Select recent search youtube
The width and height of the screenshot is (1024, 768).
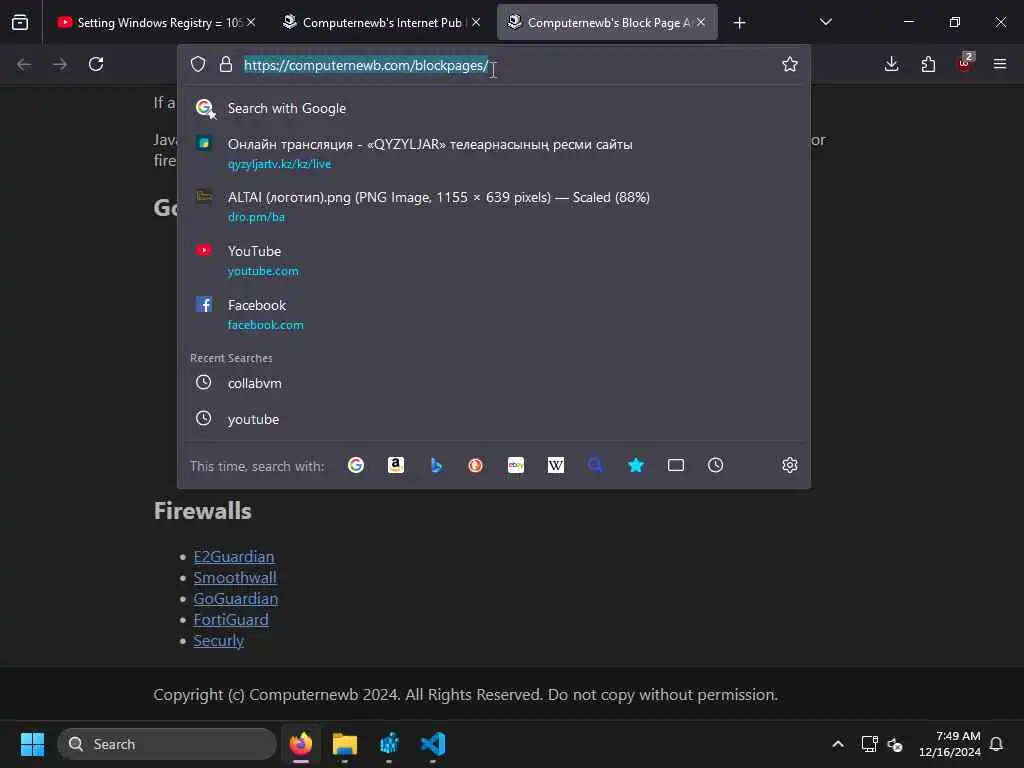tap(494, 419)
